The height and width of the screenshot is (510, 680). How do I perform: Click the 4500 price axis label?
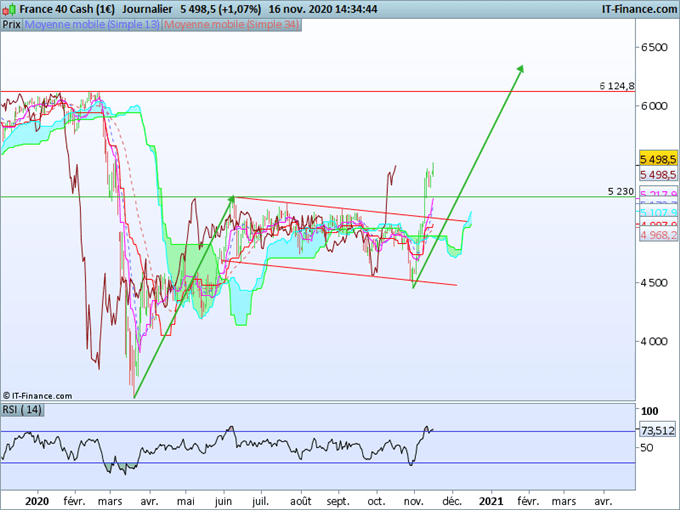[655, 283]
